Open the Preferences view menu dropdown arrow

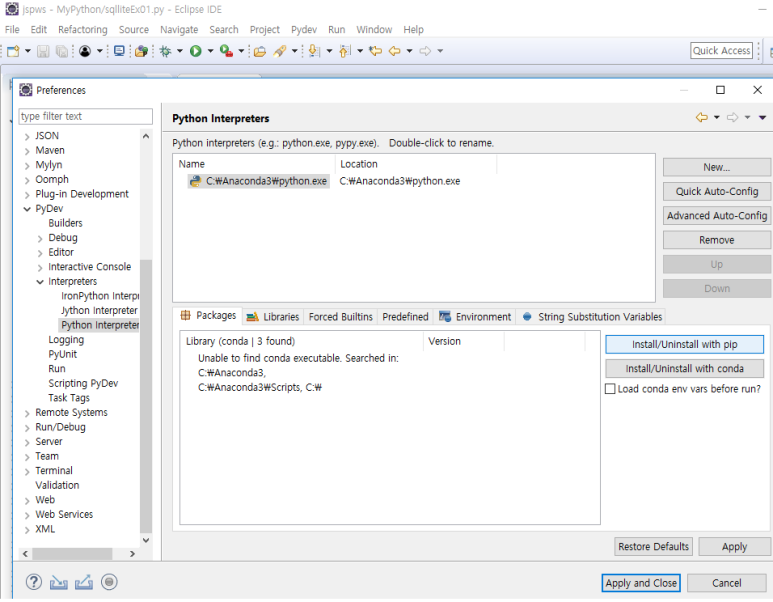pos(762,117)
